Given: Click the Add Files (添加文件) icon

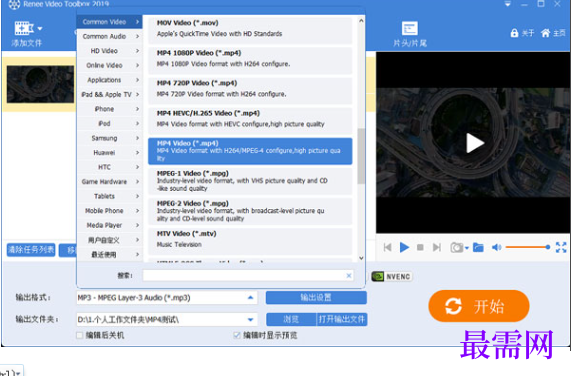Looking at the screenshot, I should click(24, 28).
